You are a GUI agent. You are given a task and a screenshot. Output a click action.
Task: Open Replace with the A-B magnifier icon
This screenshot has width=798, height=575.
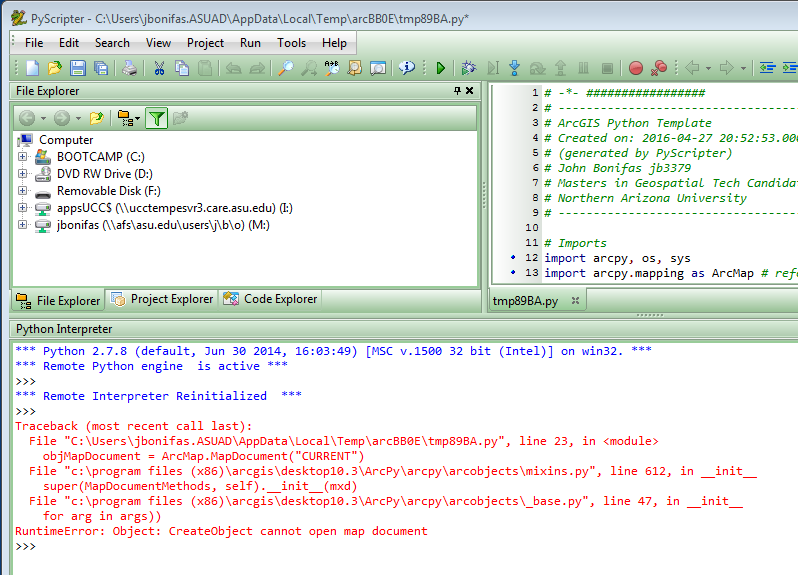(332, 68)
